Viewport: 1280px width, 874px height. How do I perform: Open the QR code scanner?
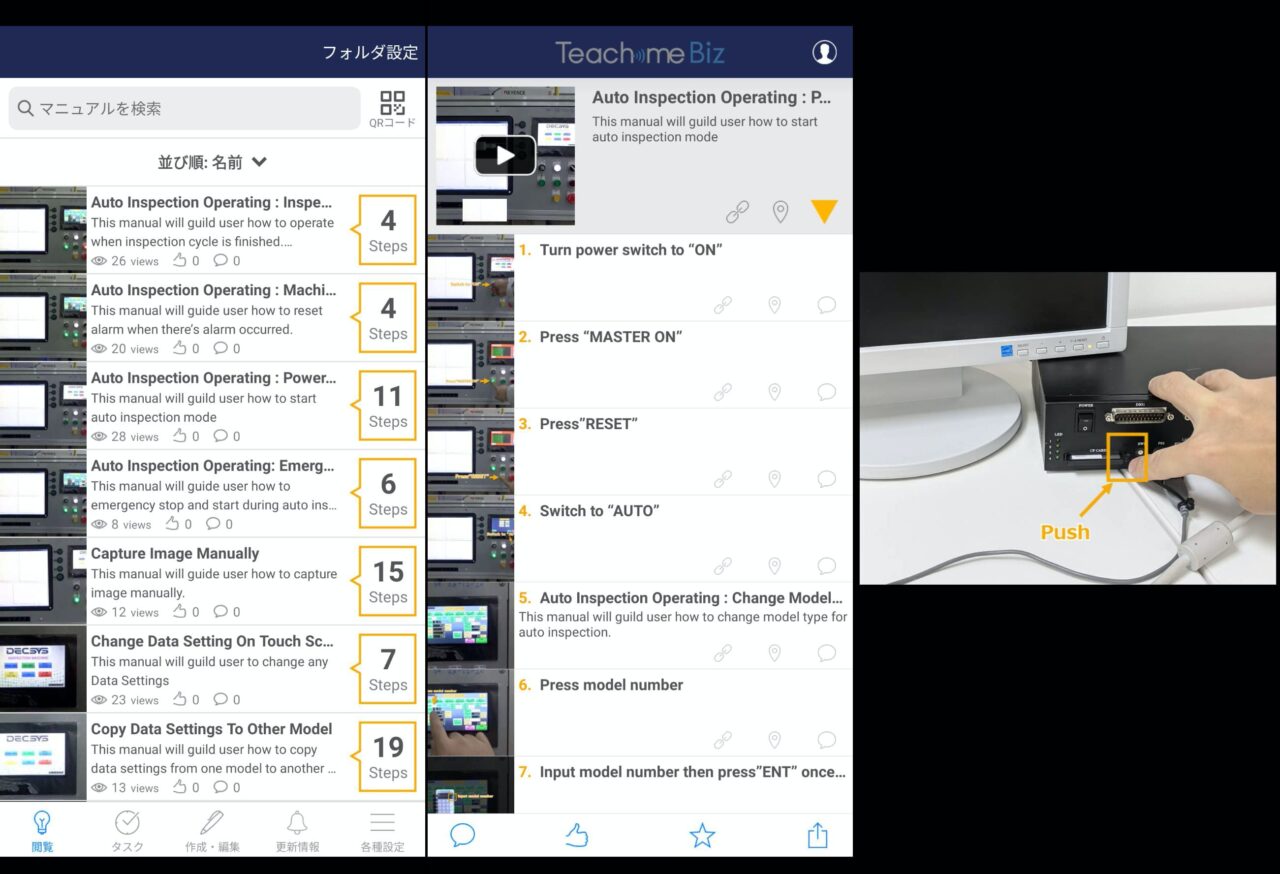tap(392, 103)
